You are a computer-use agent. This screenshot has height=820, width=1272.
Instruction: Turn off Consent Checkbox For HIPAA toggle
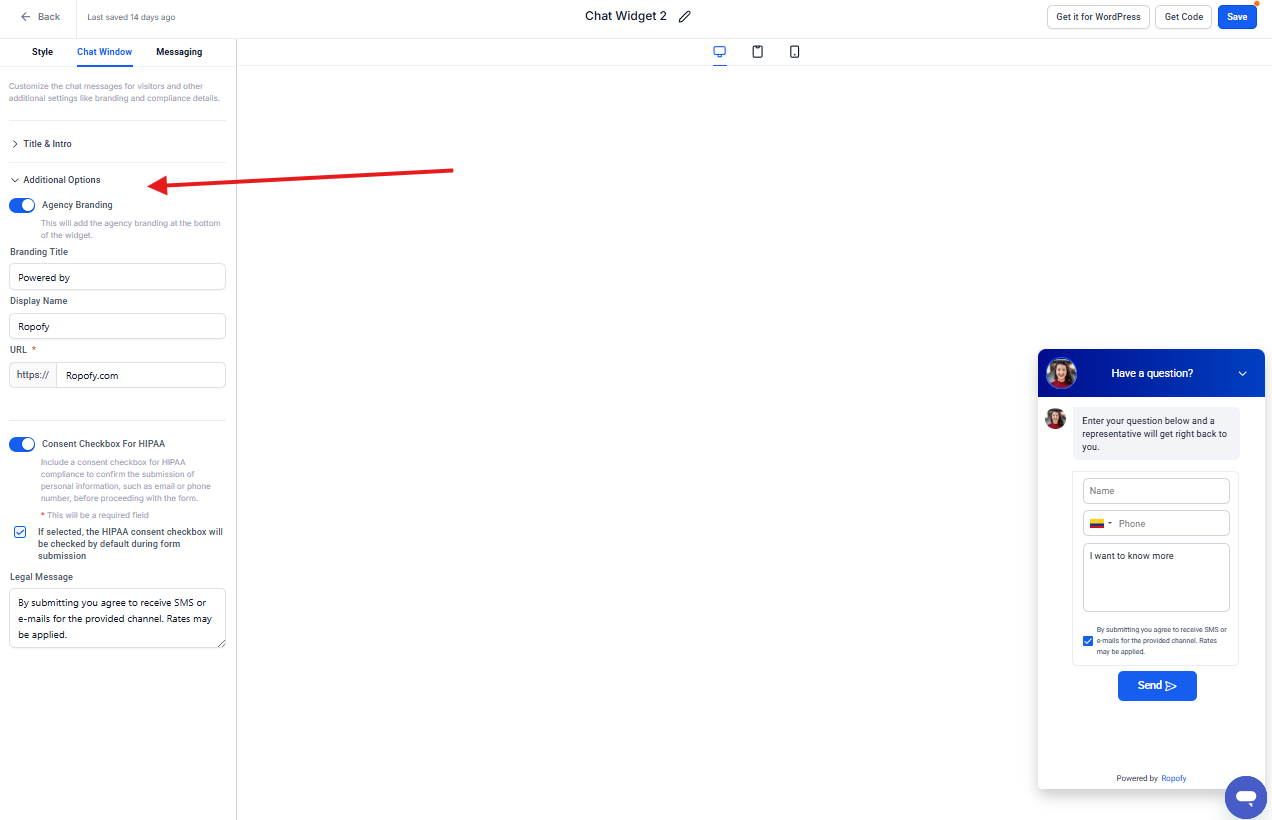22,444
